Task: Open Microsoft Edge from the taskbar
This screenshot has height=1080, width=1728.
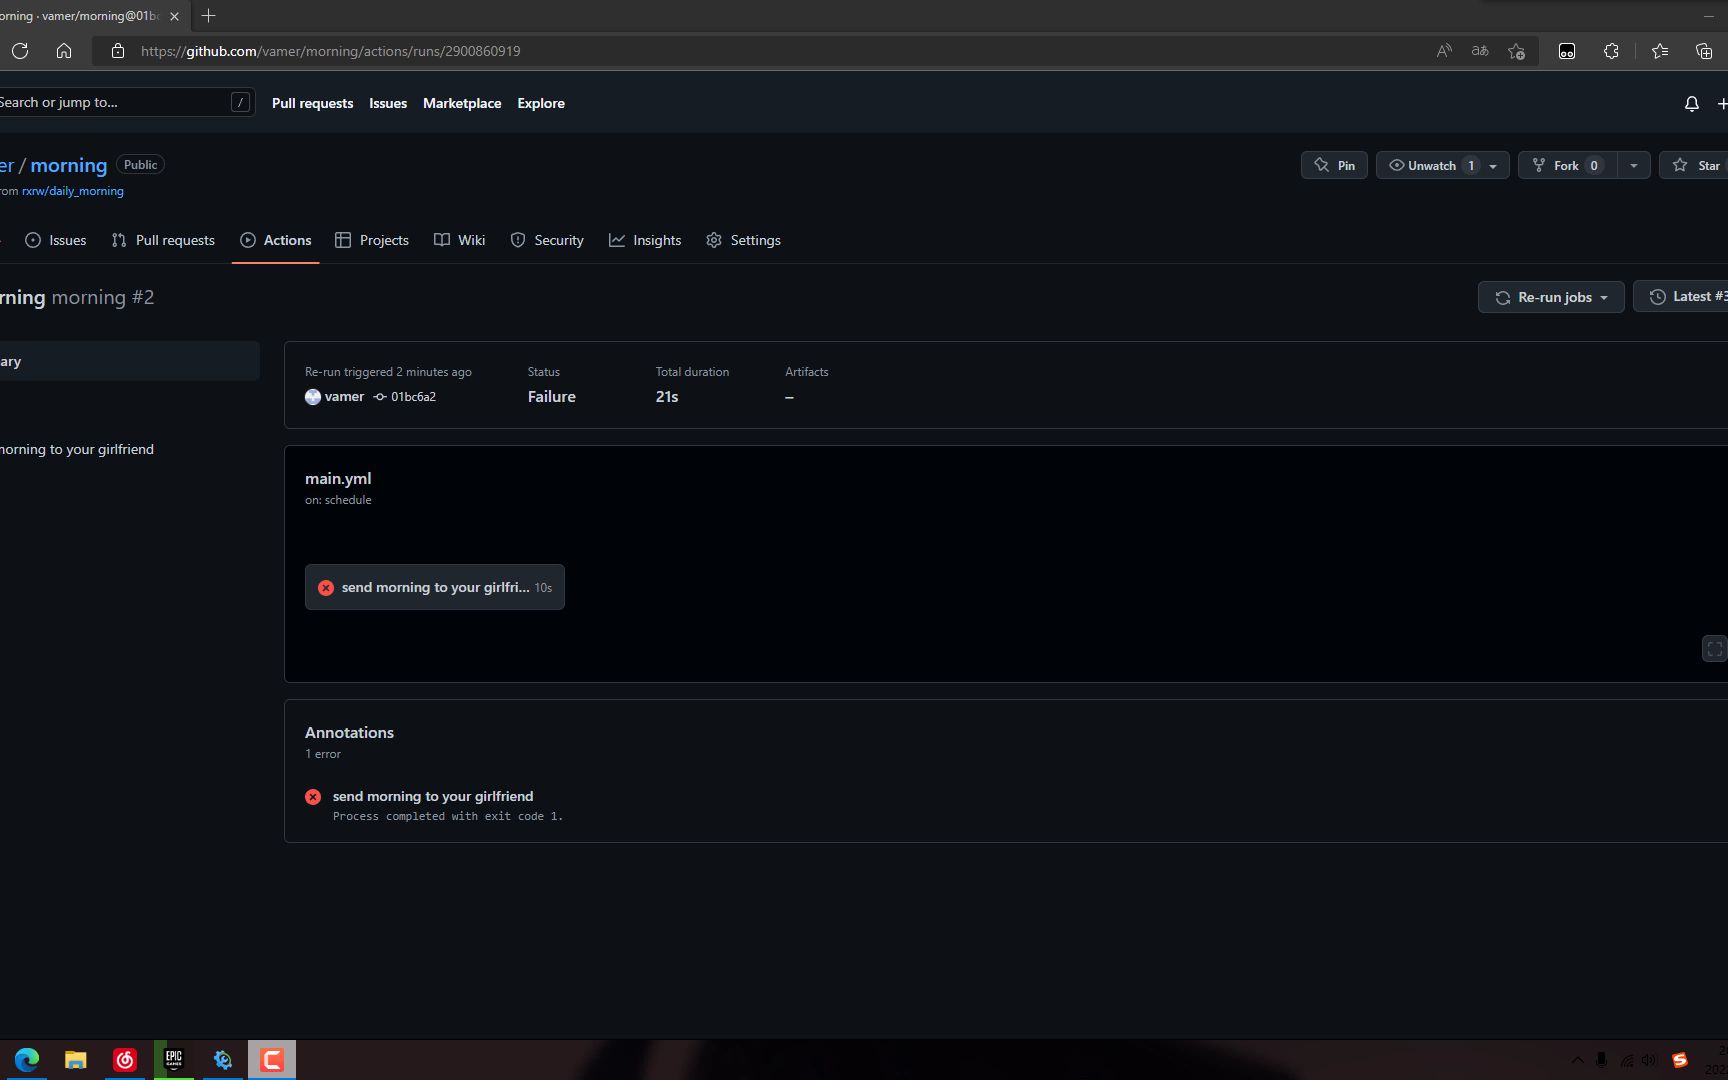Action: (27, 1059)
